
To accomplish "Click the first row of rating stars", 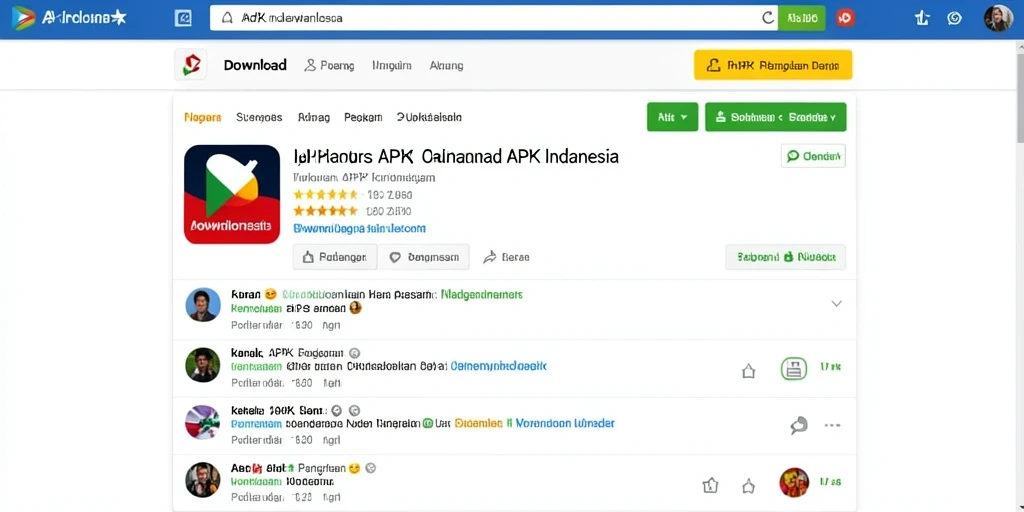I will click(325, 195).
